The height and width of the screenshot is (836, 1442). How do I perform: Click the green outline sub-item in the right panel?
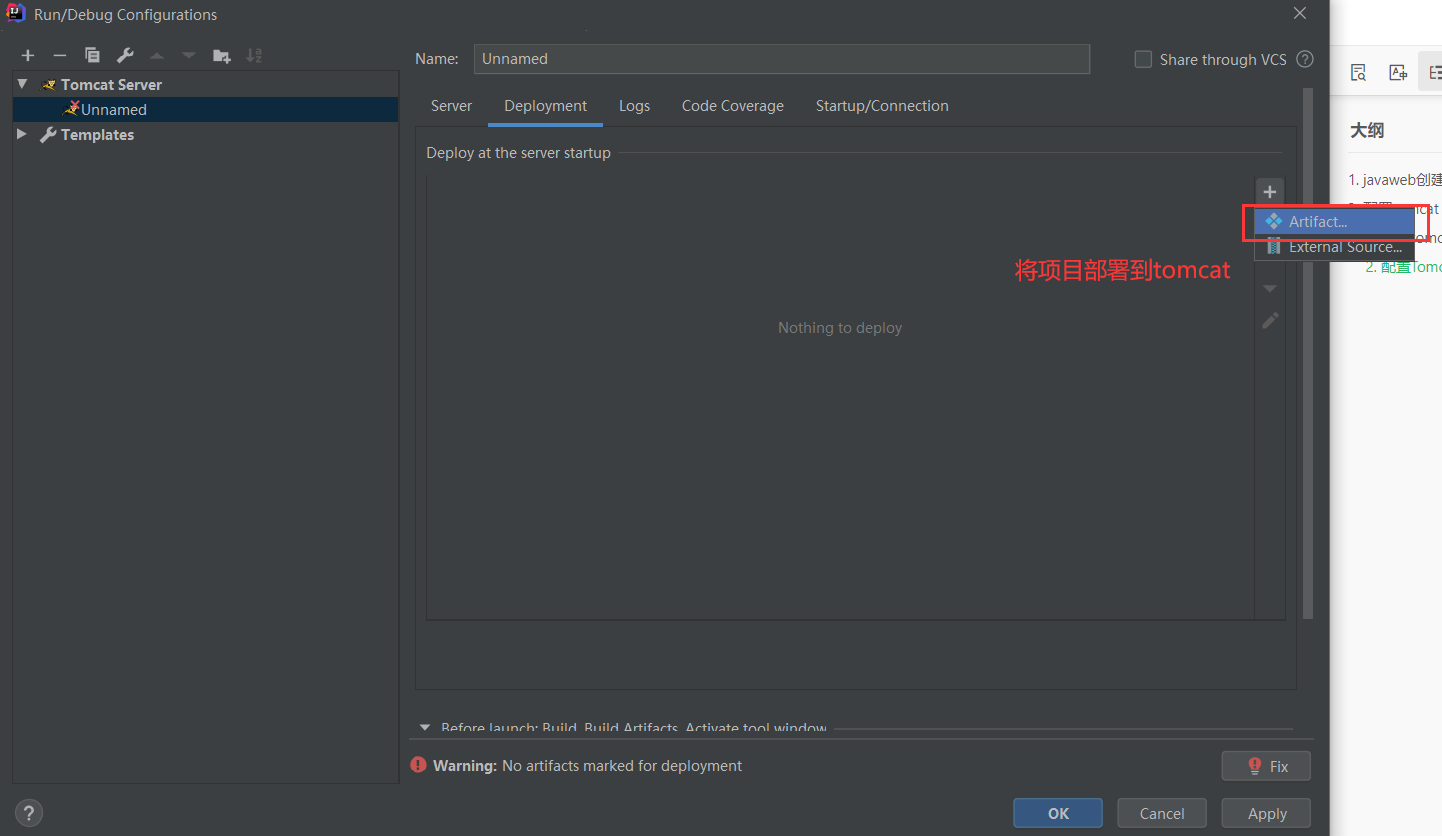1404,267
